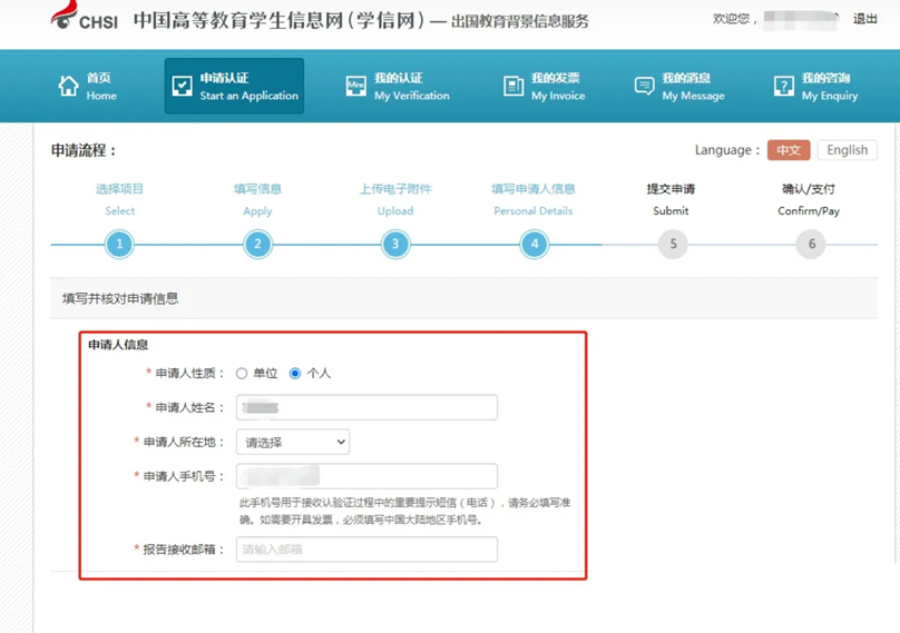Click the 申请人信息 section title
900x633 pixels.
click(x=118, y=344)
